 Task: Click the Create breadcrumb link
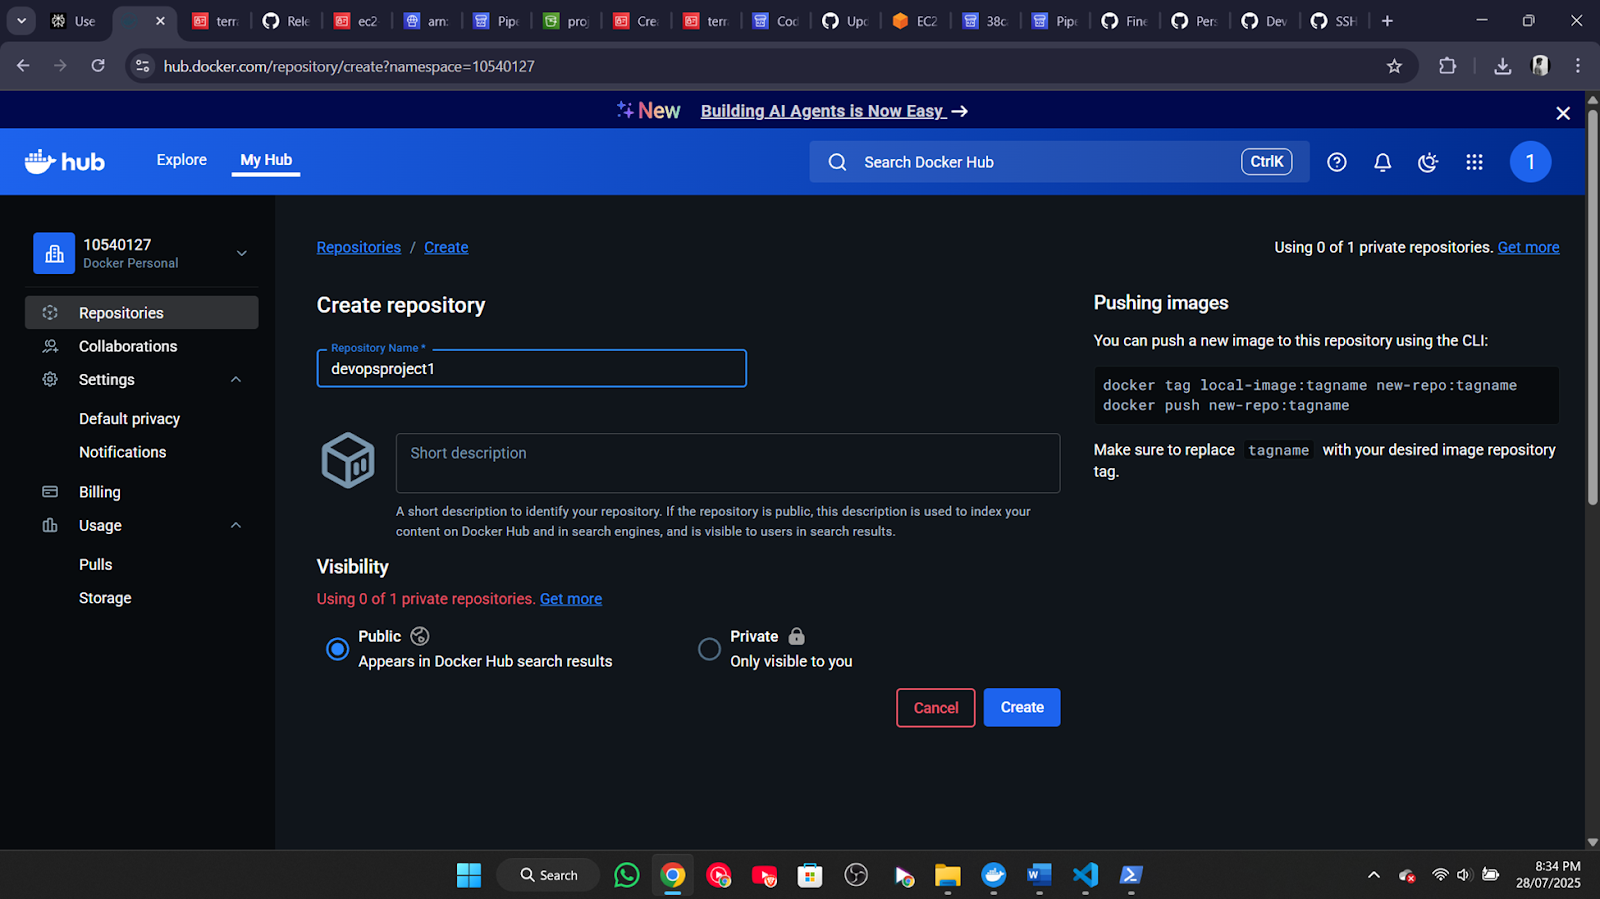(x=446, y=248)
